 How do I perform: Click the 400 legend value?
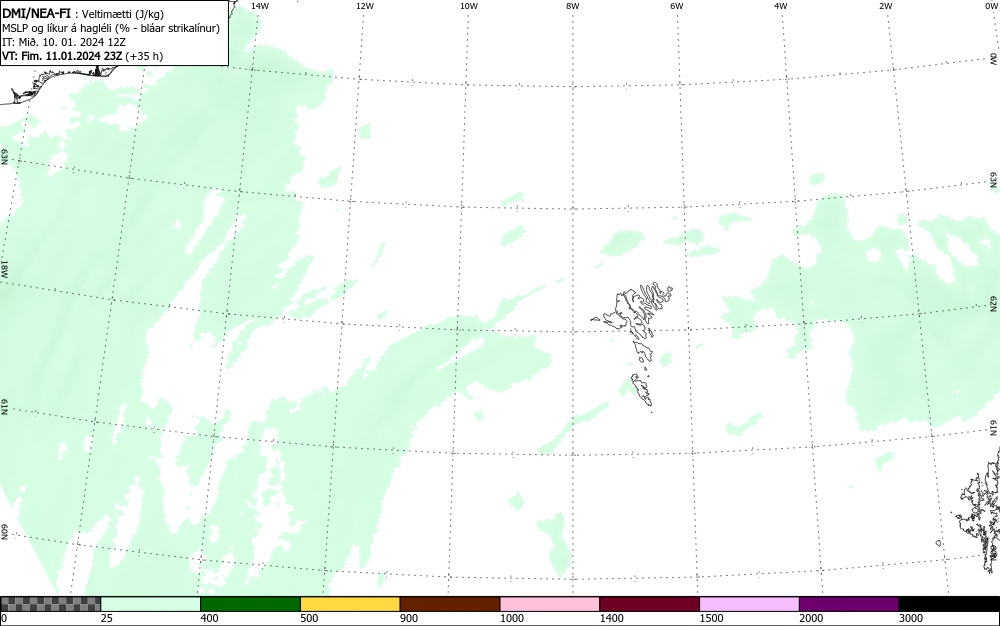[209, 618]
